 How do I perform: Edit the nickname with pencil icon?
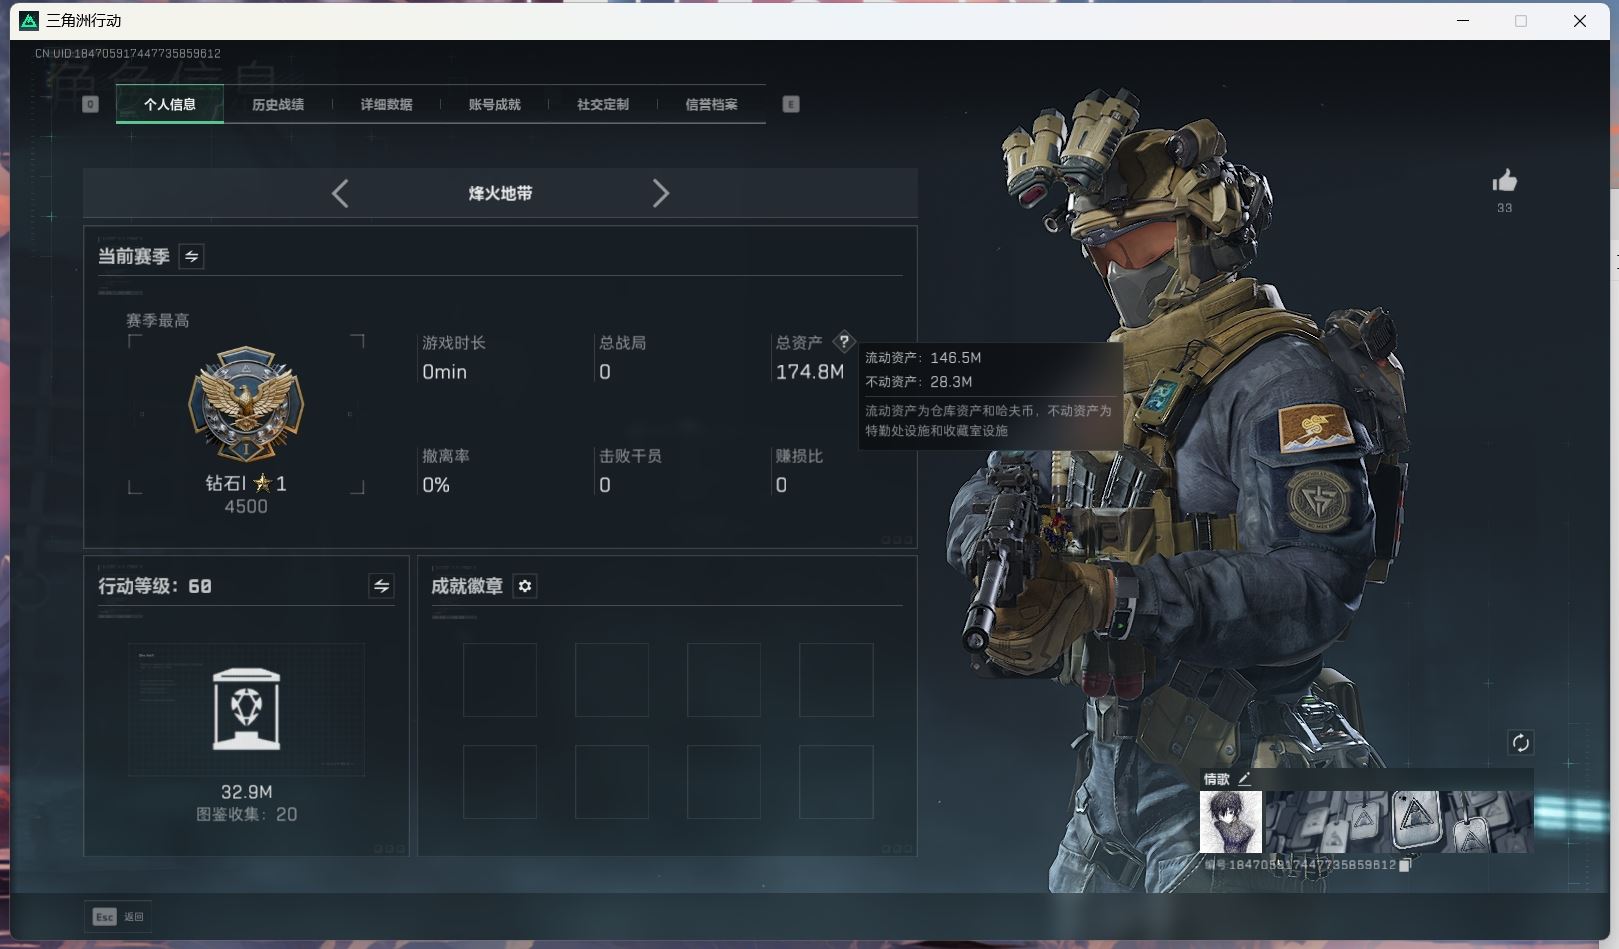1244,779
